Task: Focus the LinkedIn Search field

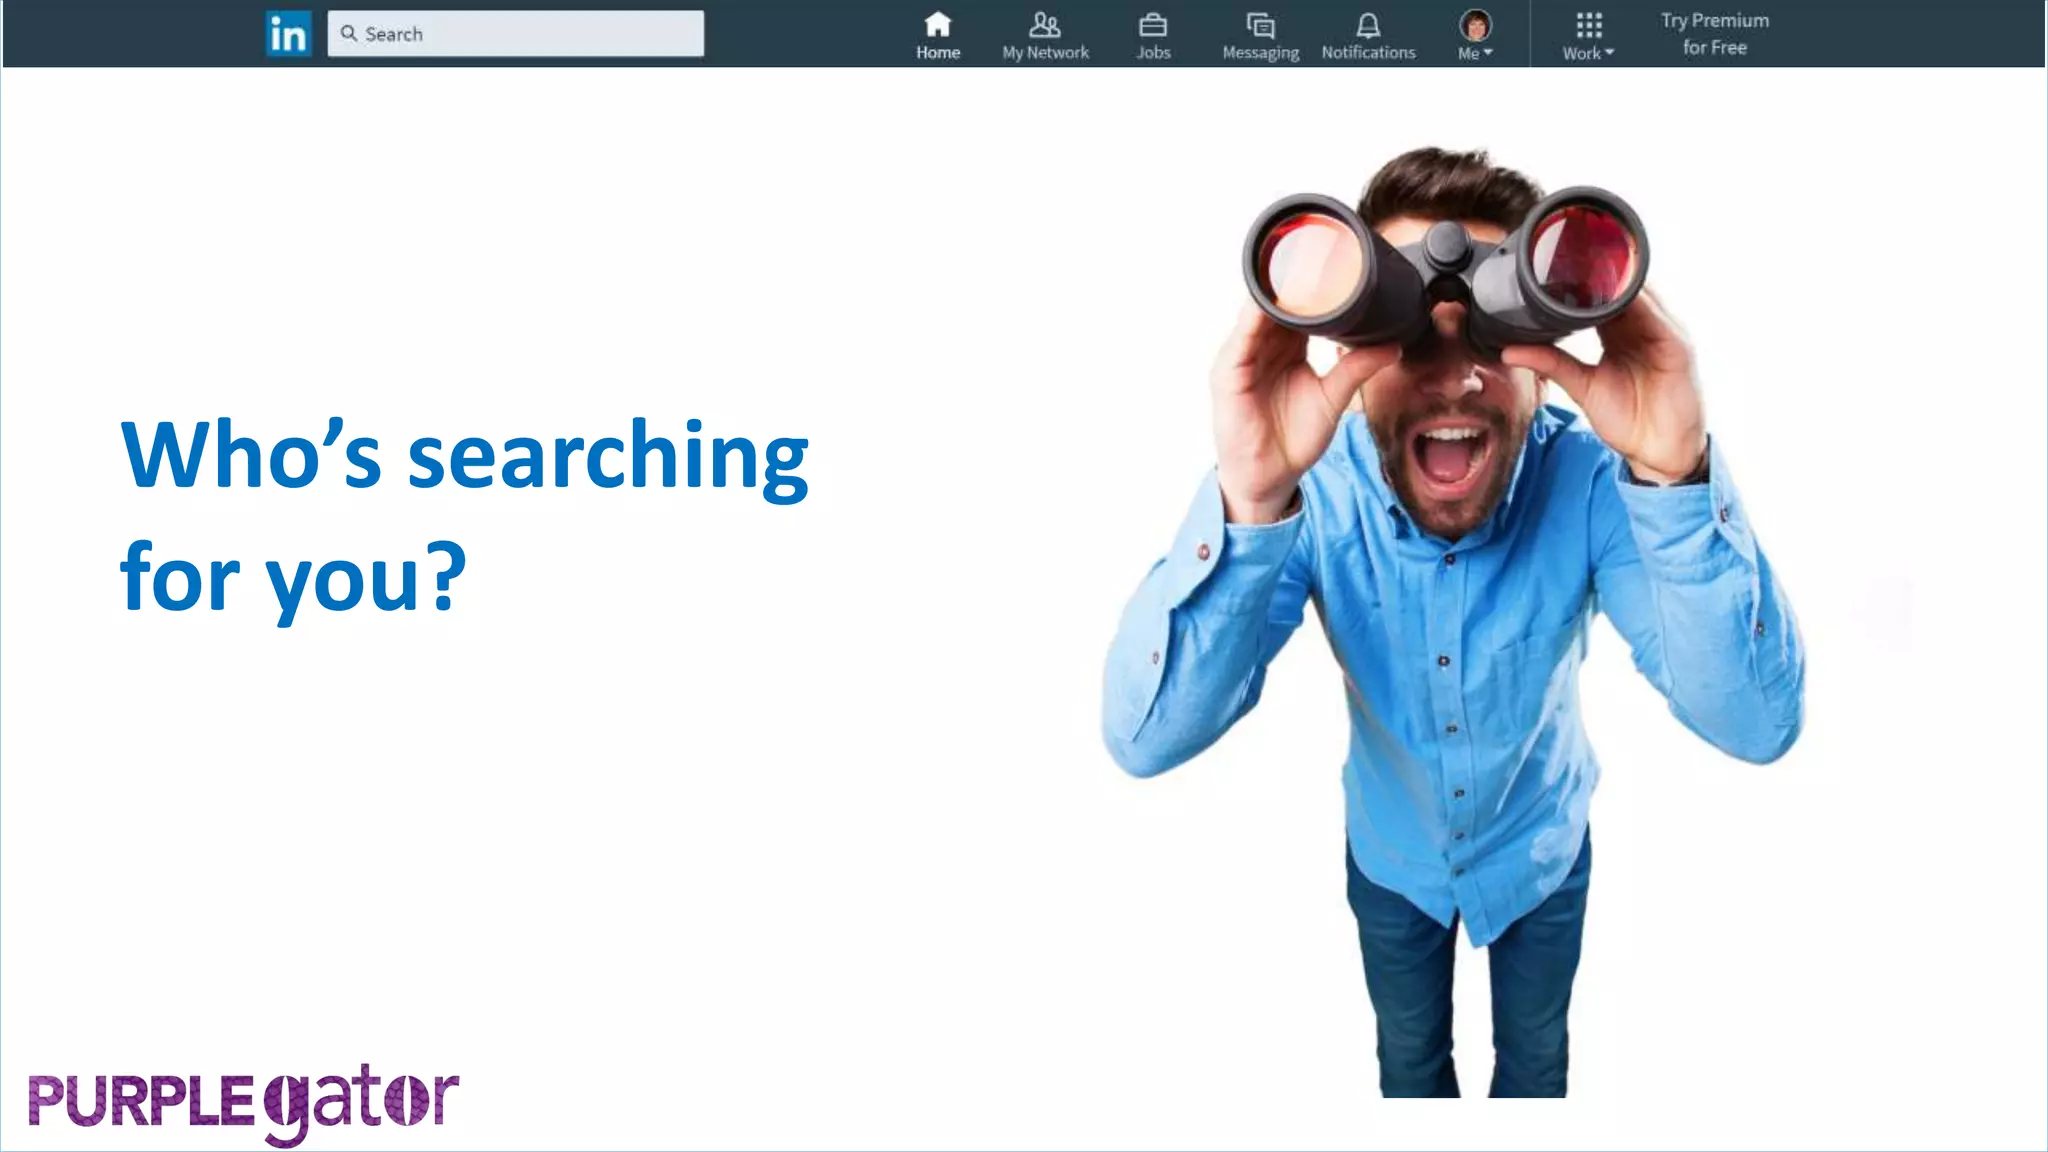Action: [x=516, y=34]
